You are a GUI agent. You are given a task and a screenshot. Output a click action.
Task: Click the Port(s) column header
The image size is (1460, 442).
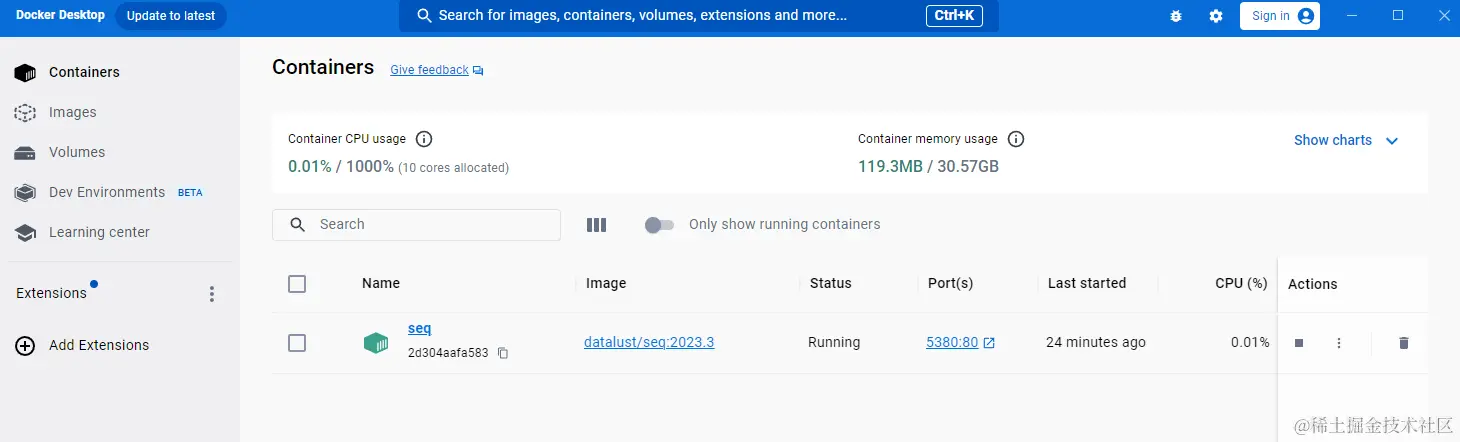950,283
